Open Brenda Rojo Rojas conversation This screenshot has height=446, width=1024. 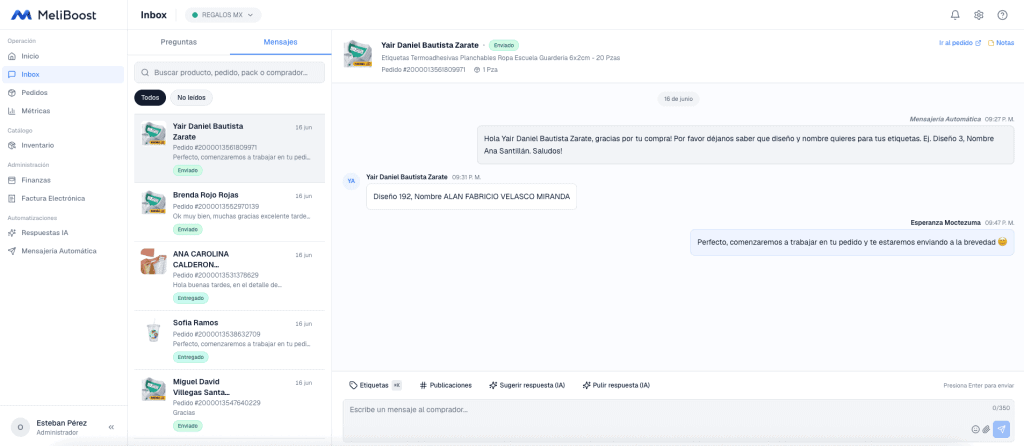pyautogui.click(x=229, y=212)
